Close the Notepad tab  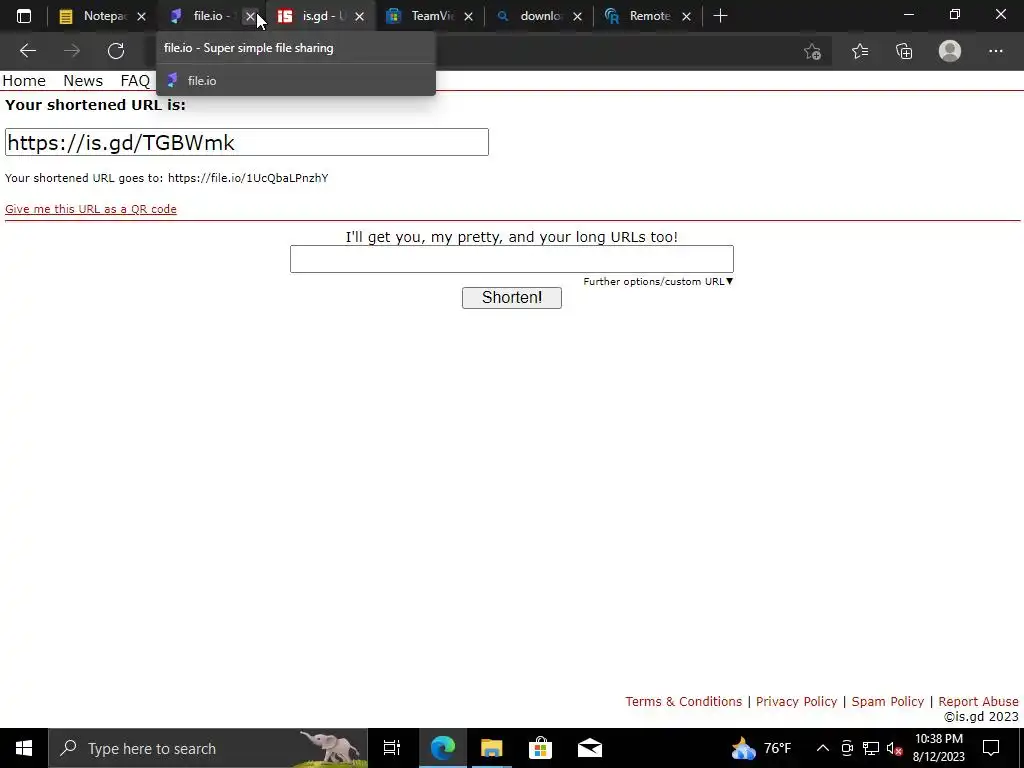click(141, 16)
